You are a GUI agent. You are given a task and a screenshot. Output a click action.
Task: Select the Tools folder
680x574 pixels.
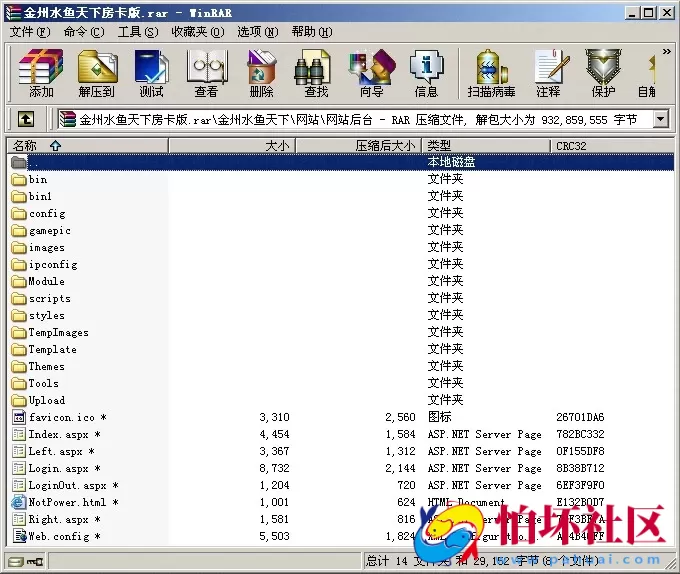[x=35, y=383]
